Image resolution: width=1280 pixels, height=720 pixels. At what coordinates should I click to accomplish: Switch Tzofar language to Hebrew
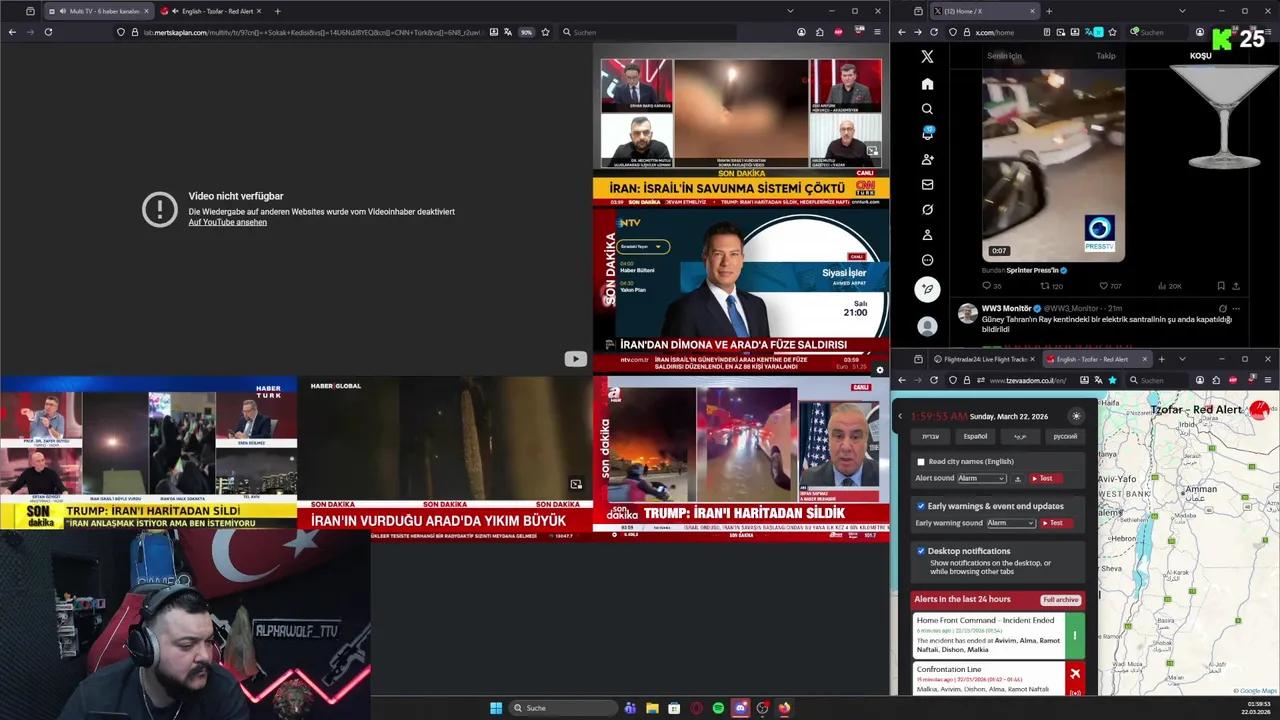point(930,436)
